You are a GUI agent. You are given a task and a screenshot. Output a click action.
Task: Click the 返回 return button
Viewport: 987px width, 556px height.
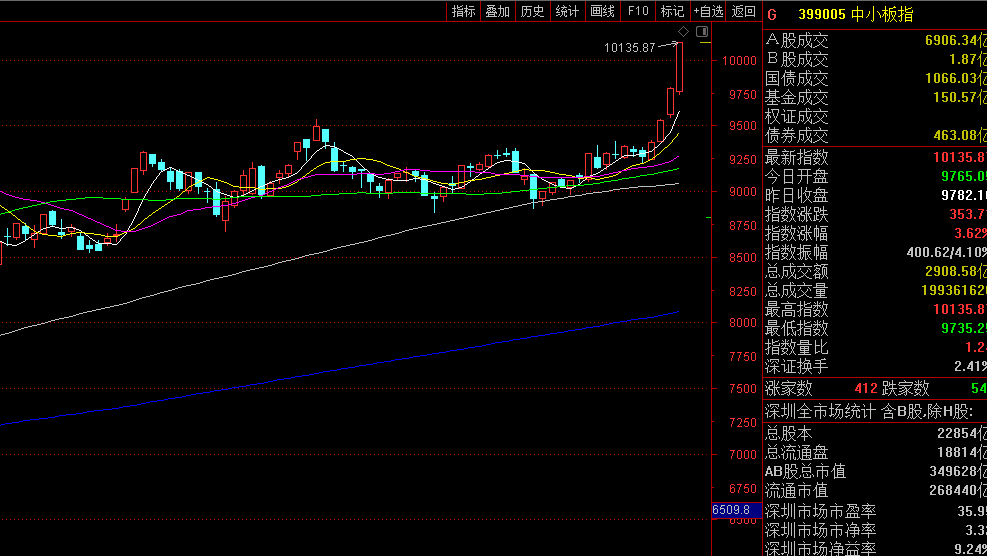coord(744,11)
